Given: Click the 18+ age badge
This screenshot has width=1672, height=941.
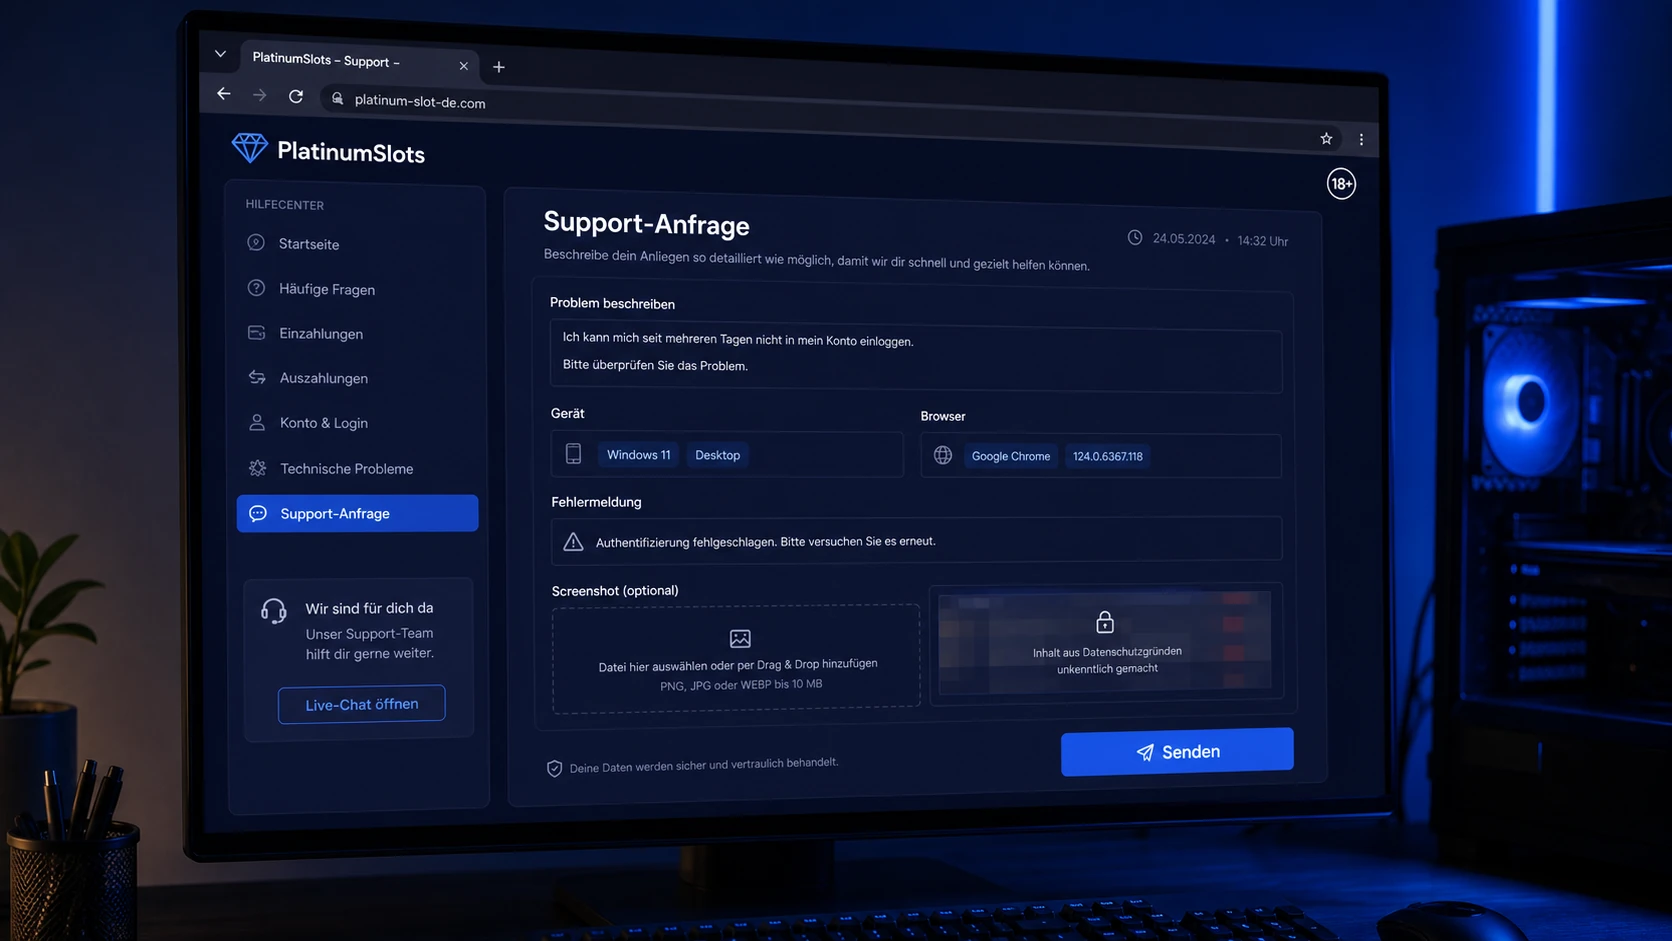Looking at the screenshot, I should click(1341, 184).
